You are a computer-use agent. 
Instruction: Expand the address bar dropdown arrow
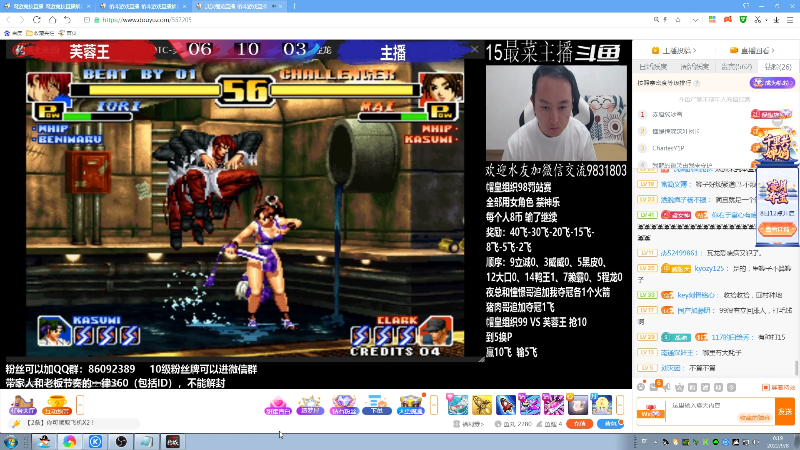695,20
